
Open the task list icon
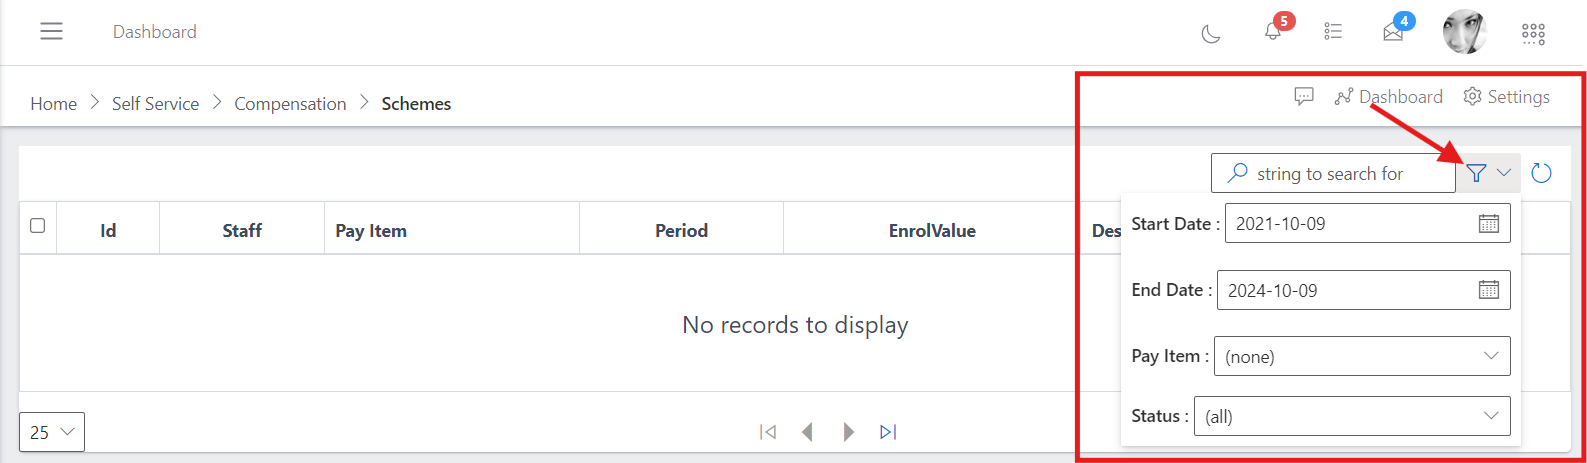coord(1333,32)
